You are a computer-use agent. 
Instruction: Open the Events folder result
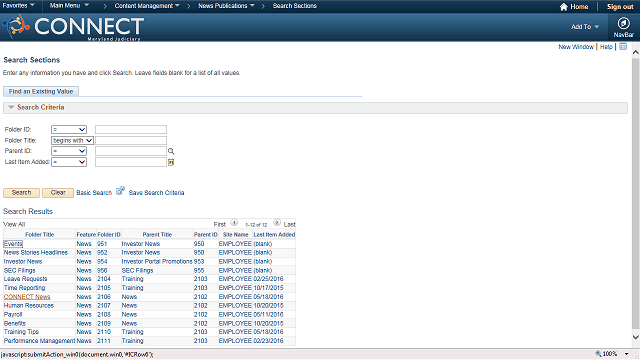click(13, 244)
